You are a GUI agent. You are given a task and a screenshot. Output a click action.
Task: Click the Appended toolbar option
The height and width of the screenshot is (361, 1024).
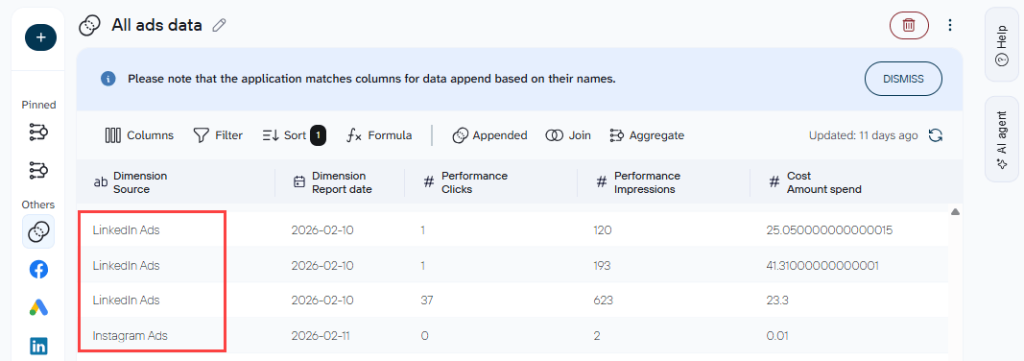point(490,135)
